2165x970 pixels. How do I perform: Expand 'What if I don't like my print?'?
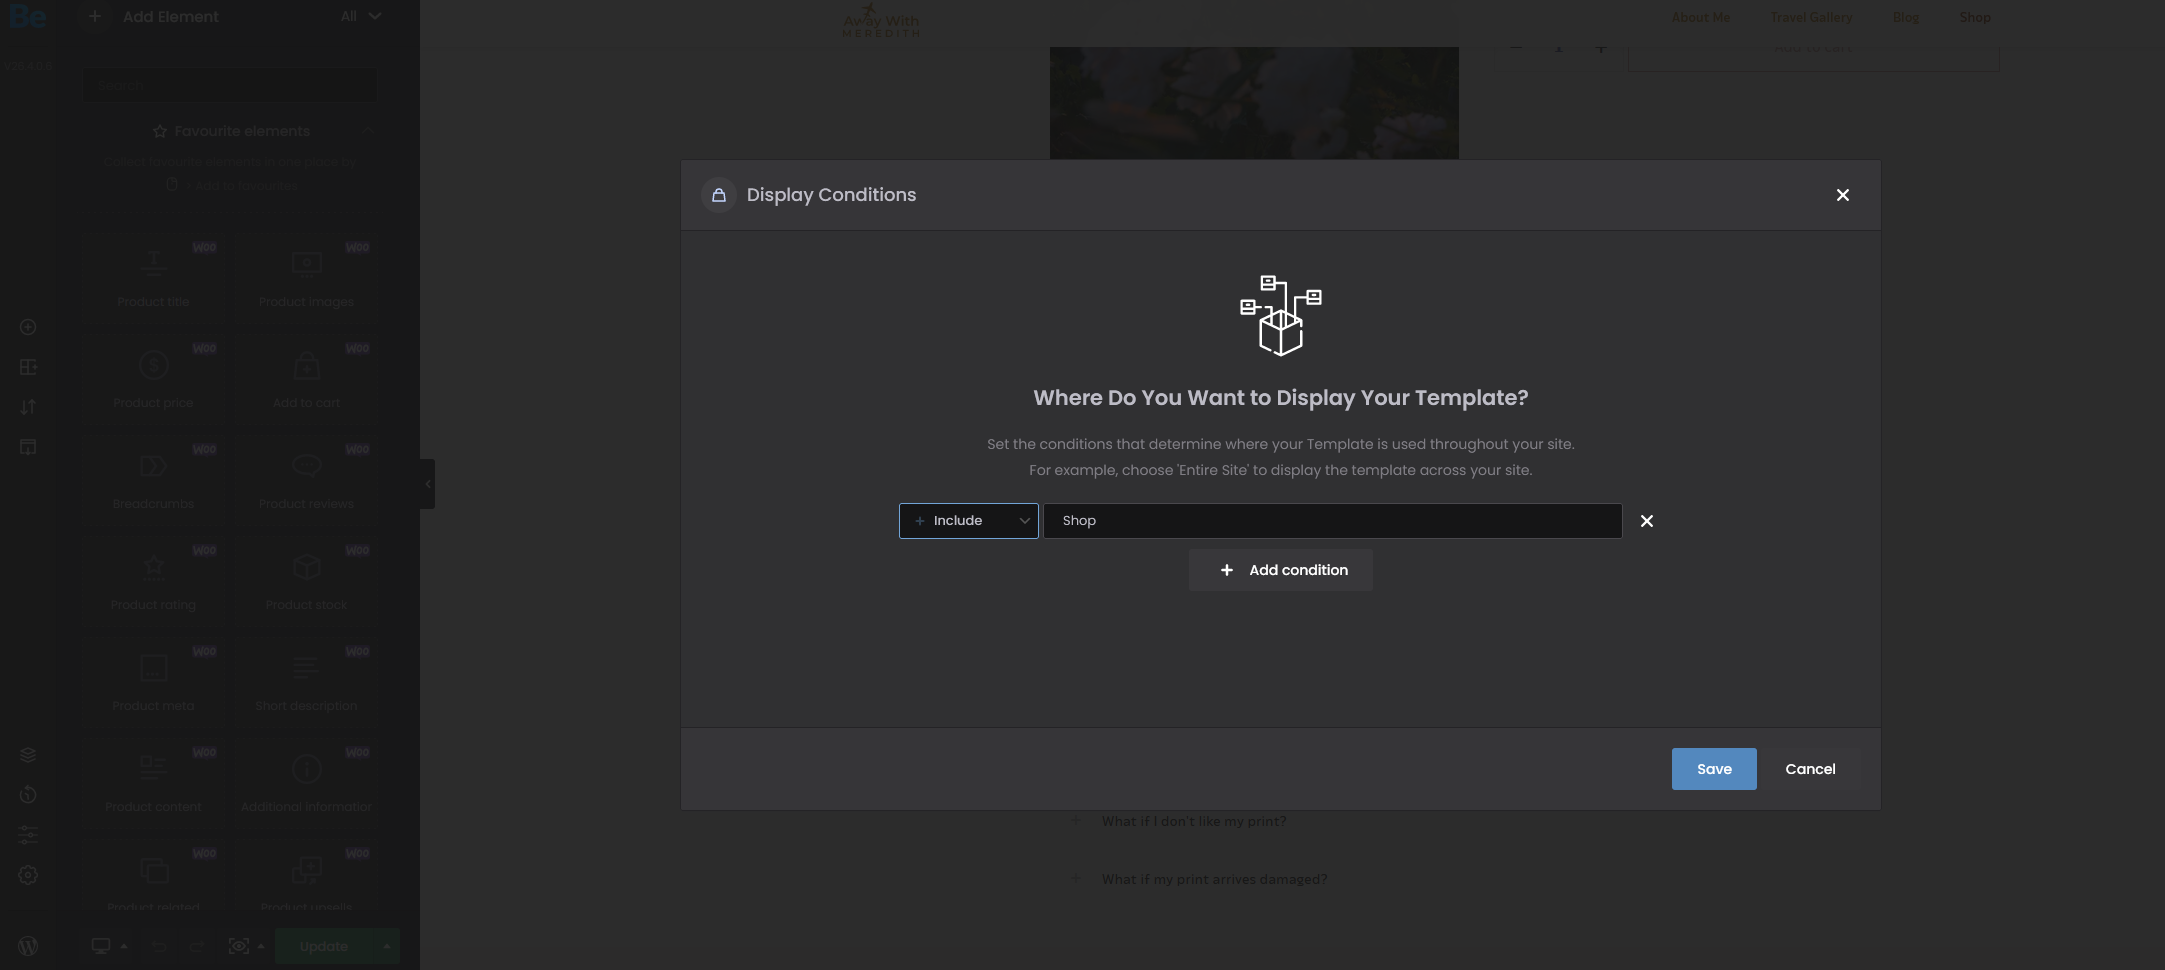1193,821
